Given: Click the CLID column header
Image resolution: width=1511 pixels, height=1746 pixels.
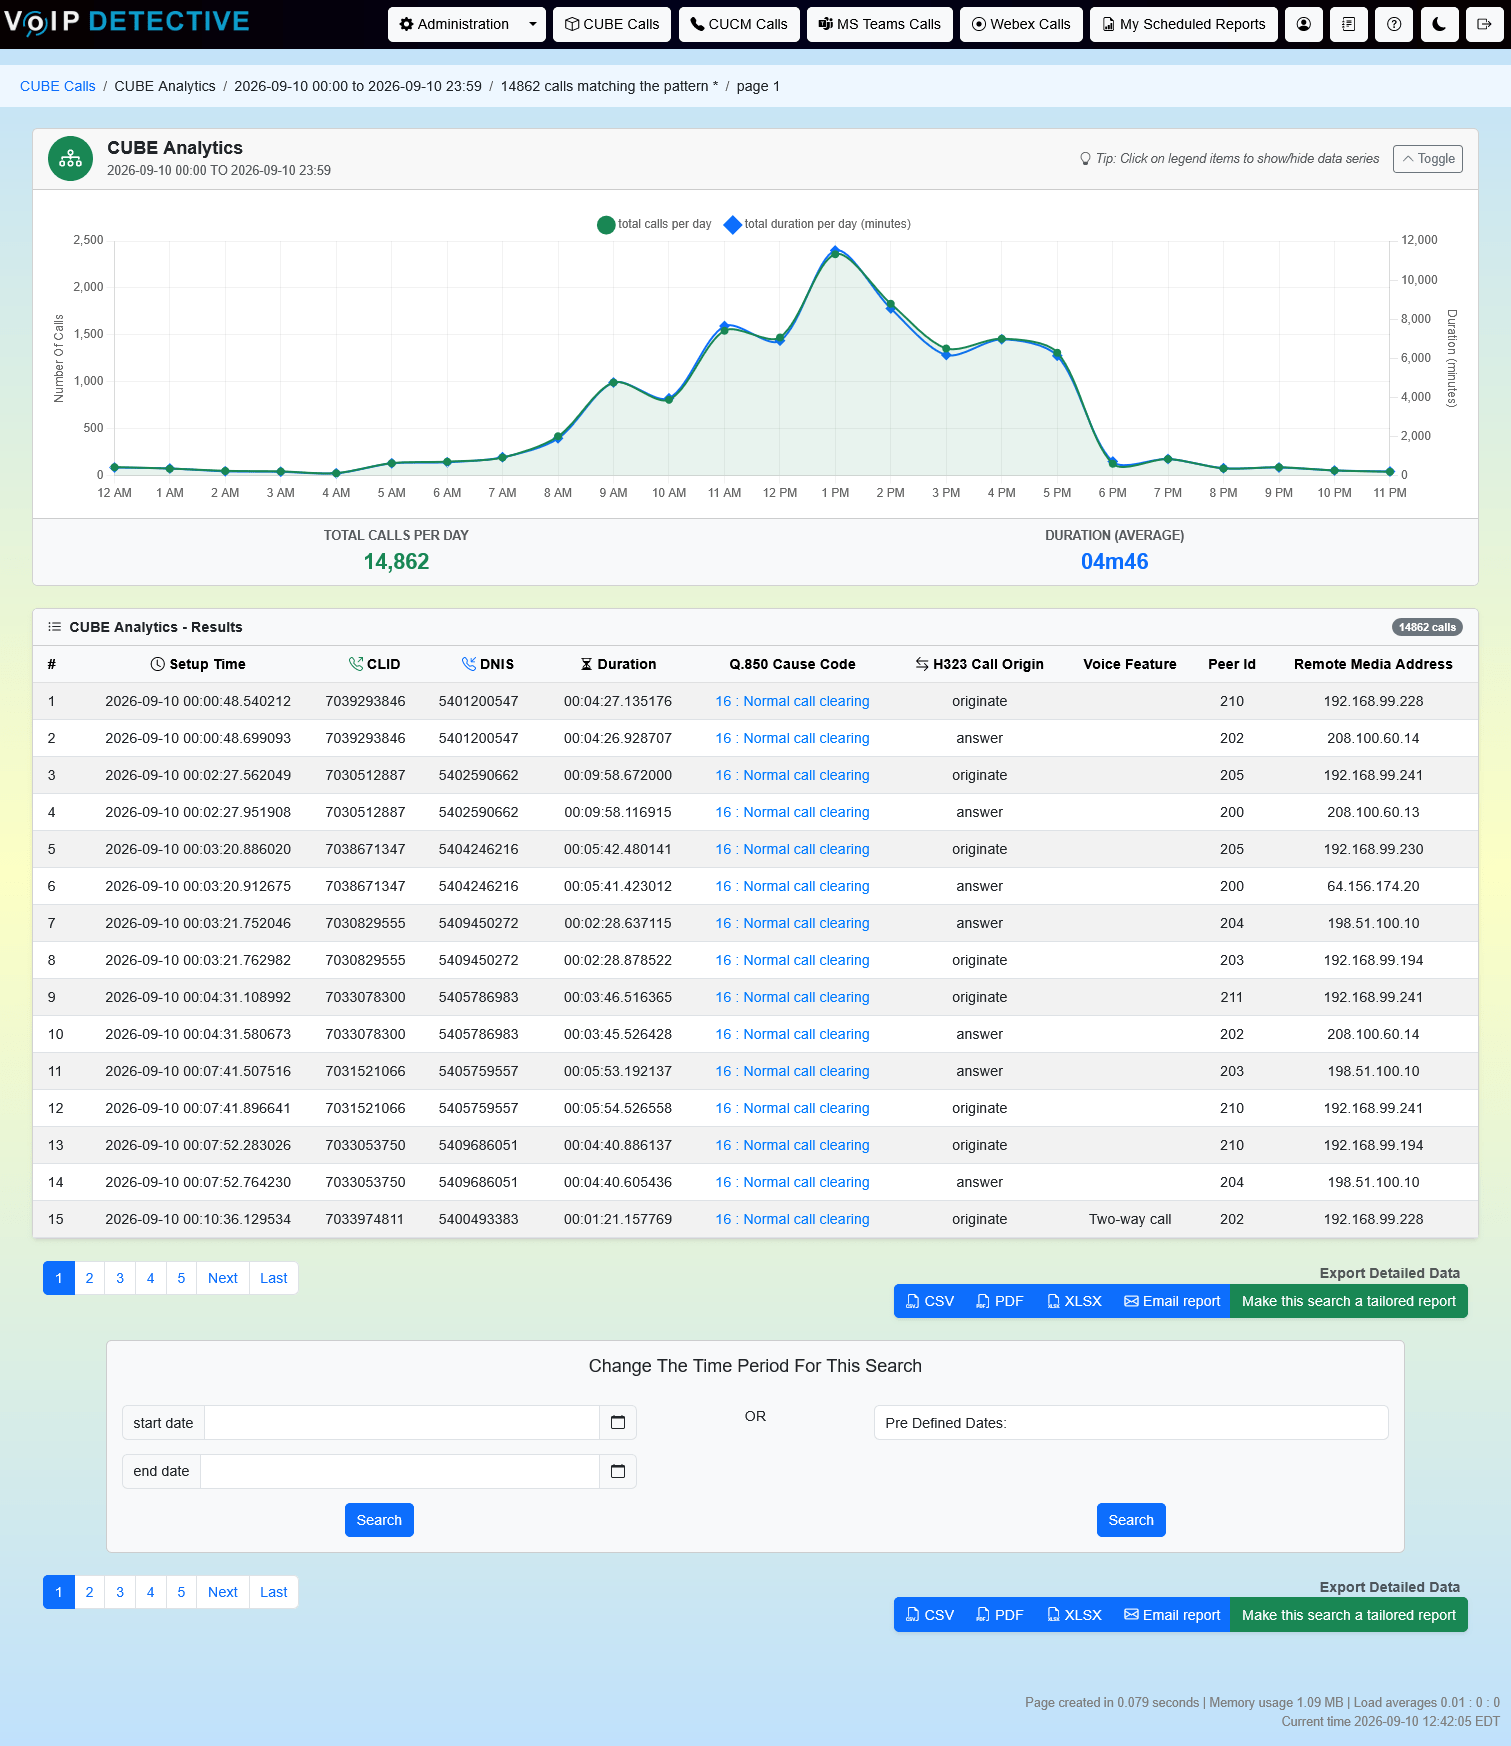Looking at the screenshot, I should [x=375, y=664].
